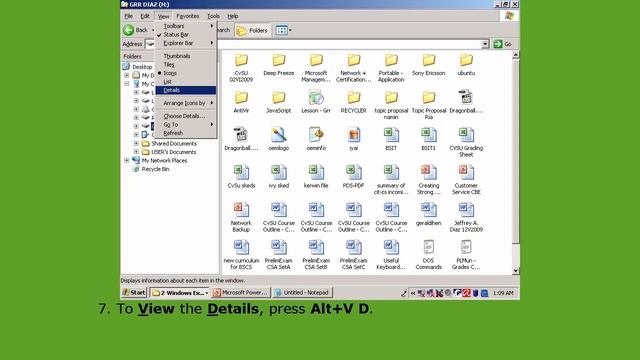Open the Address bar dropdown arrow

pyautogui.click(x=485, y=44)
